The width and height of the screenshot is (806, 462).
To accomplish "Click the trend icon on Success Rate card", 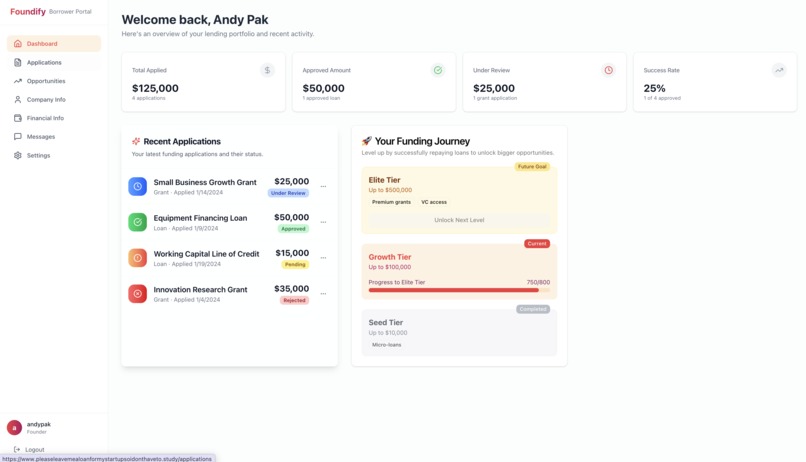I will [779, 70].
